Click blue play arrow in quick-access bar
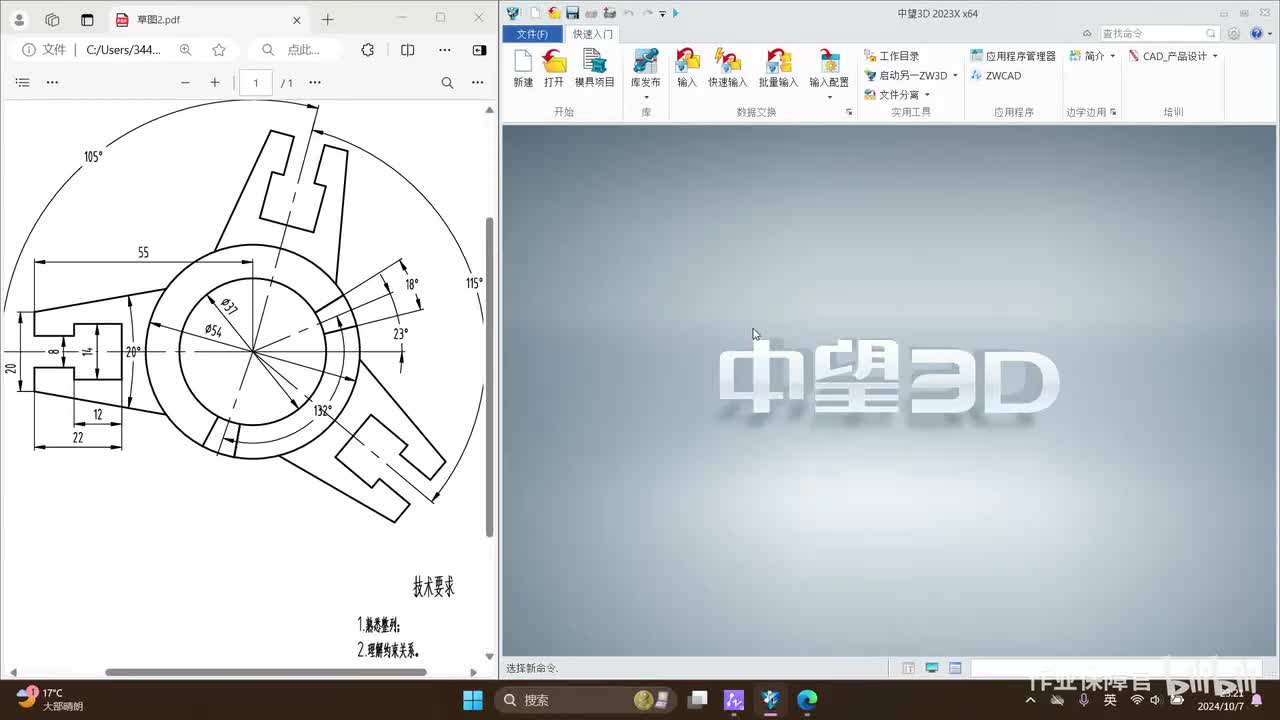This screenshot has height=720, width=1280. pos(676,13)
